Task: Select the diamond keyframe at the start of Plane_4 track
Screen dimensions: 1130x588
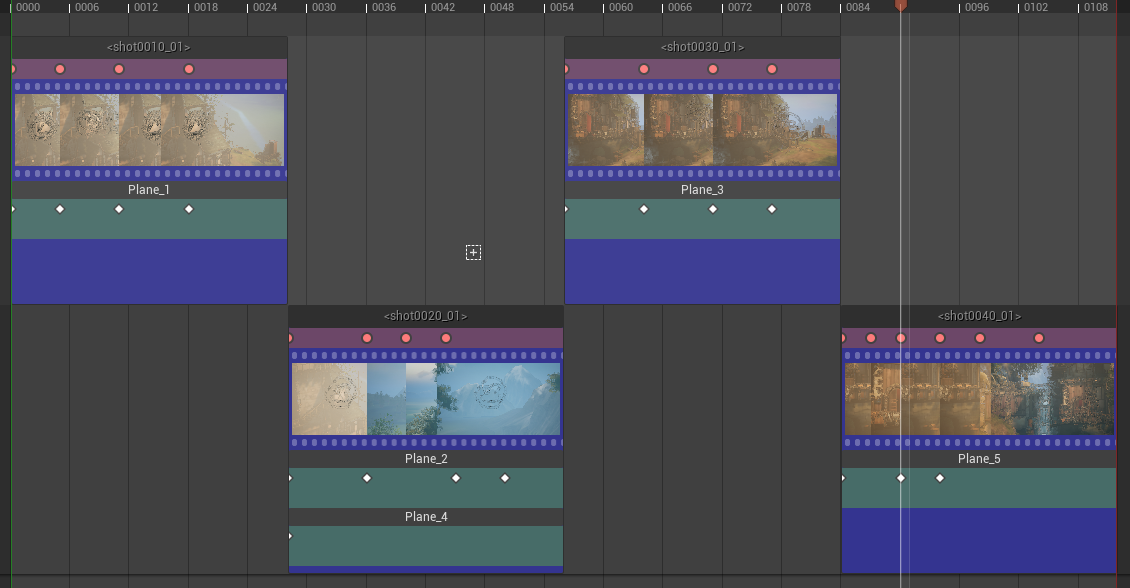Action: coord(291,536)
